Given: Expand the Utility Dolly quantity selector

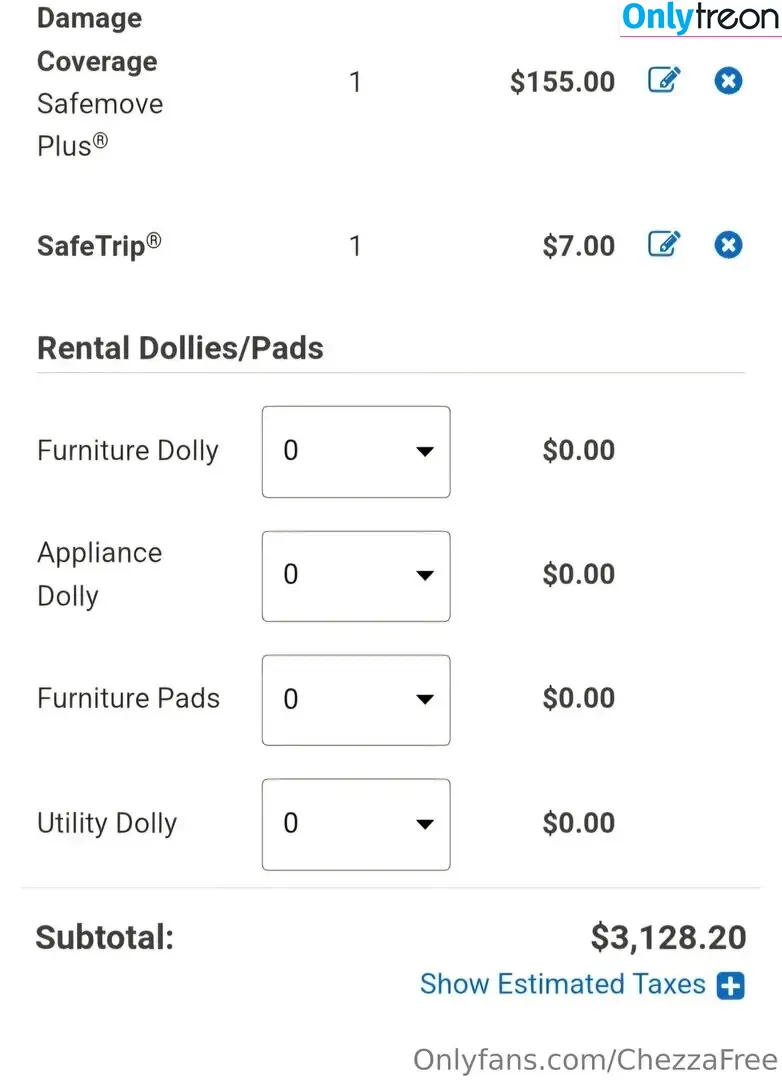Looking at the screenshot, I should point(356,824).
